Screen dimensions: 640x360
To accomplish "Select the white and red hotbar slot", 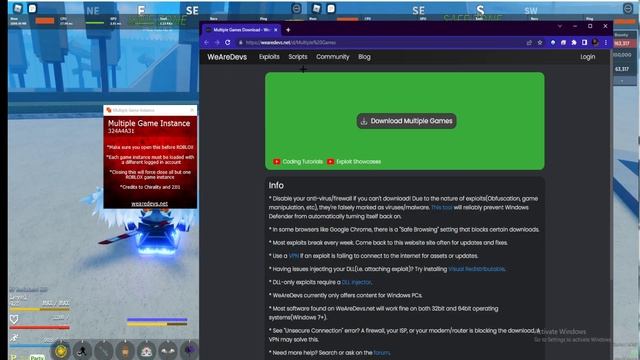I will [x=146, y=351].
